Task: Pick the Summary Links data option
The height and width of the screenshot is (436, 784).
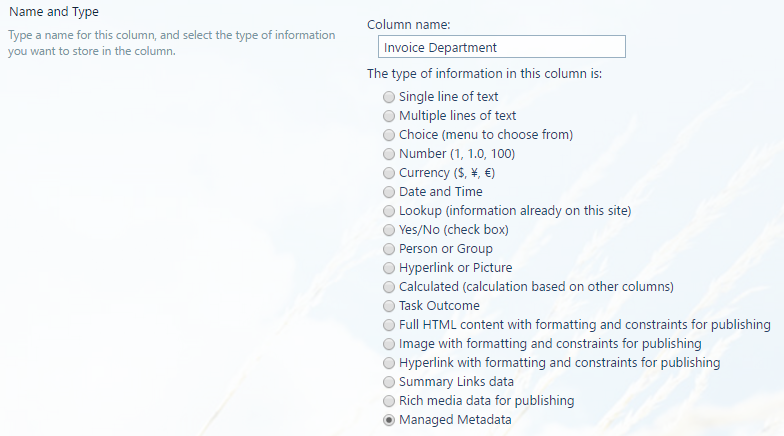Action: tap(389, 382)
